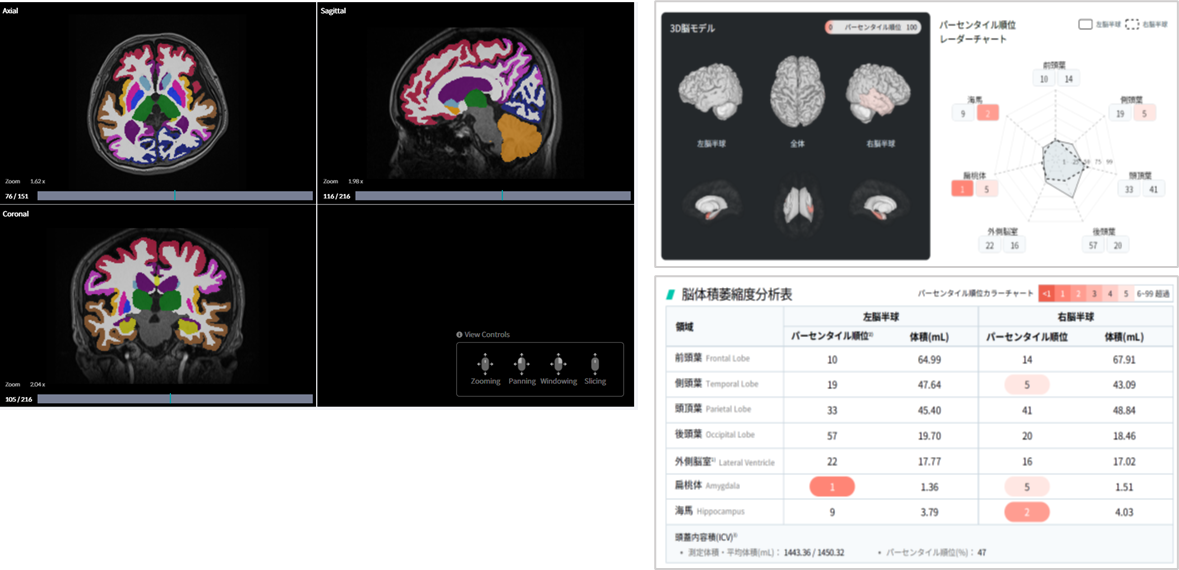Click the '6~99' percentile color chart swatch
Viewport: 1179px width, 570px height.
(1147, 294)
